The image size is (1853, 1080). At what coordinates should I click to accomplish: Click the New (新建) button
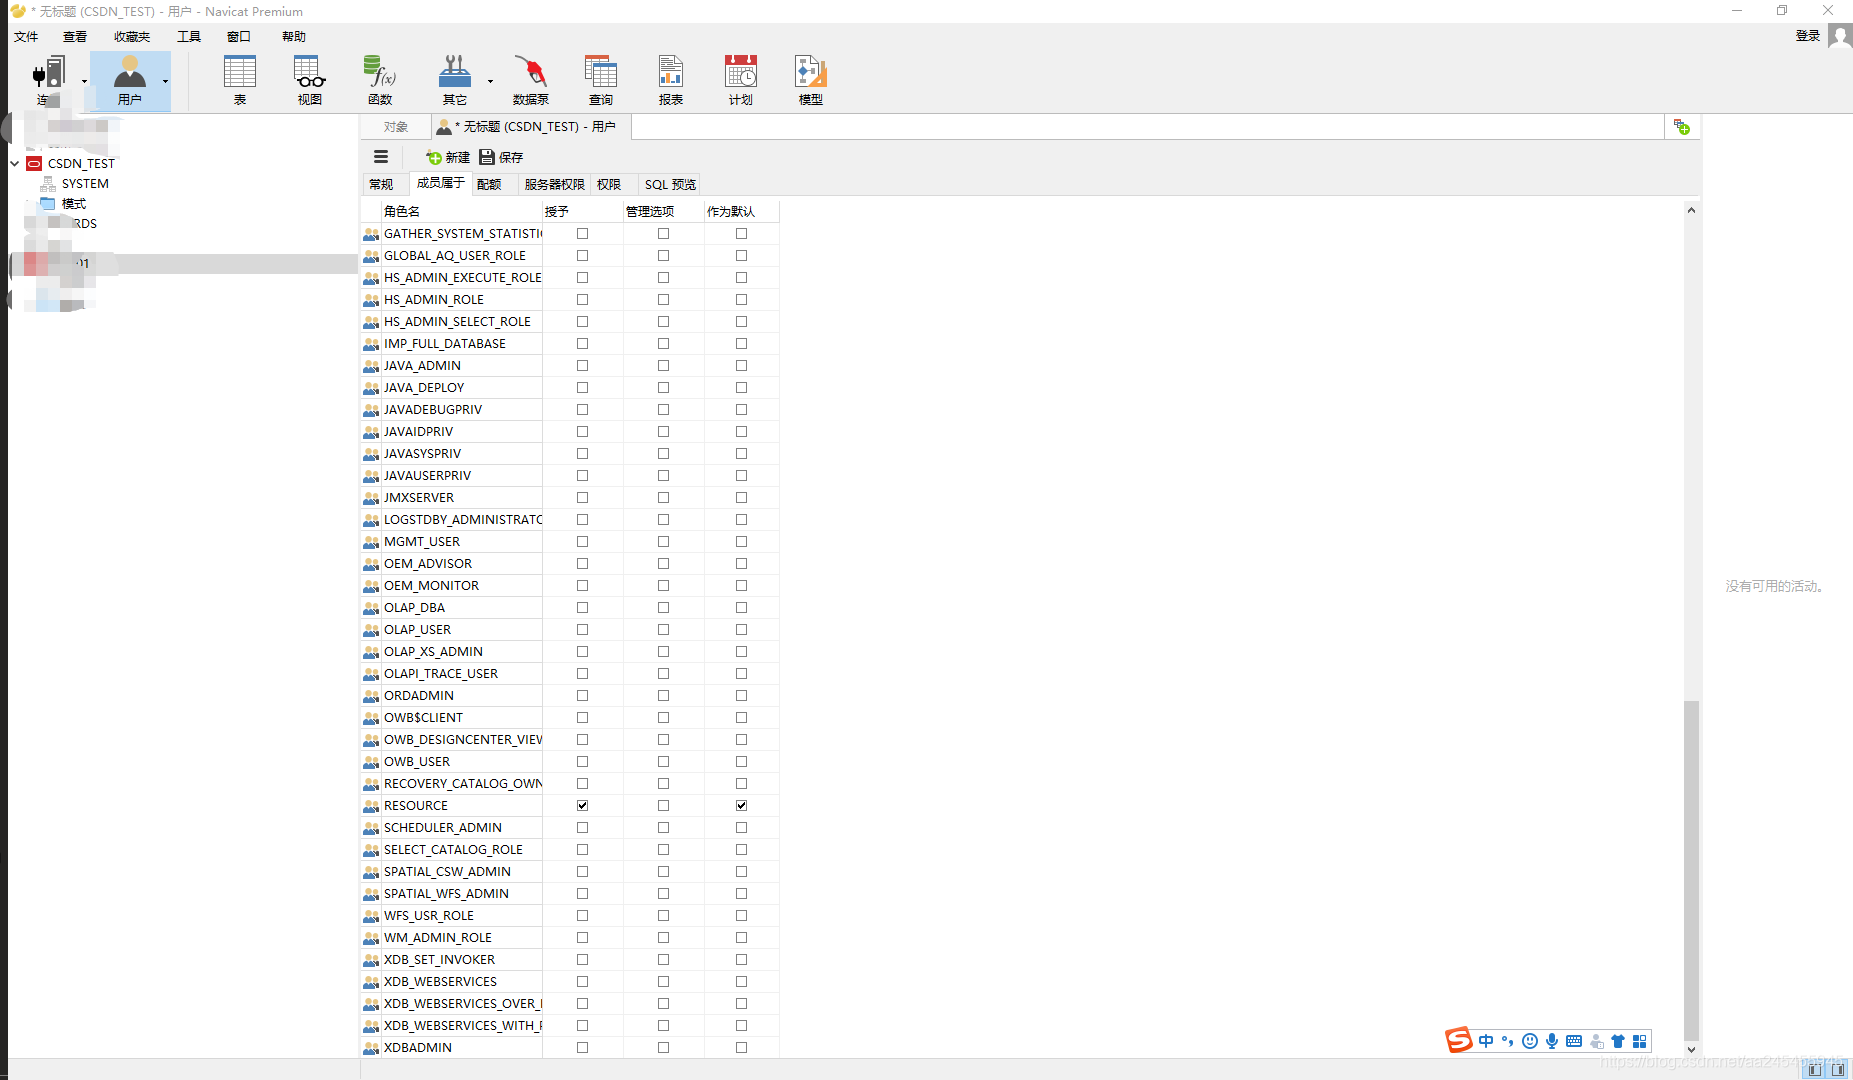coord(447,157)
